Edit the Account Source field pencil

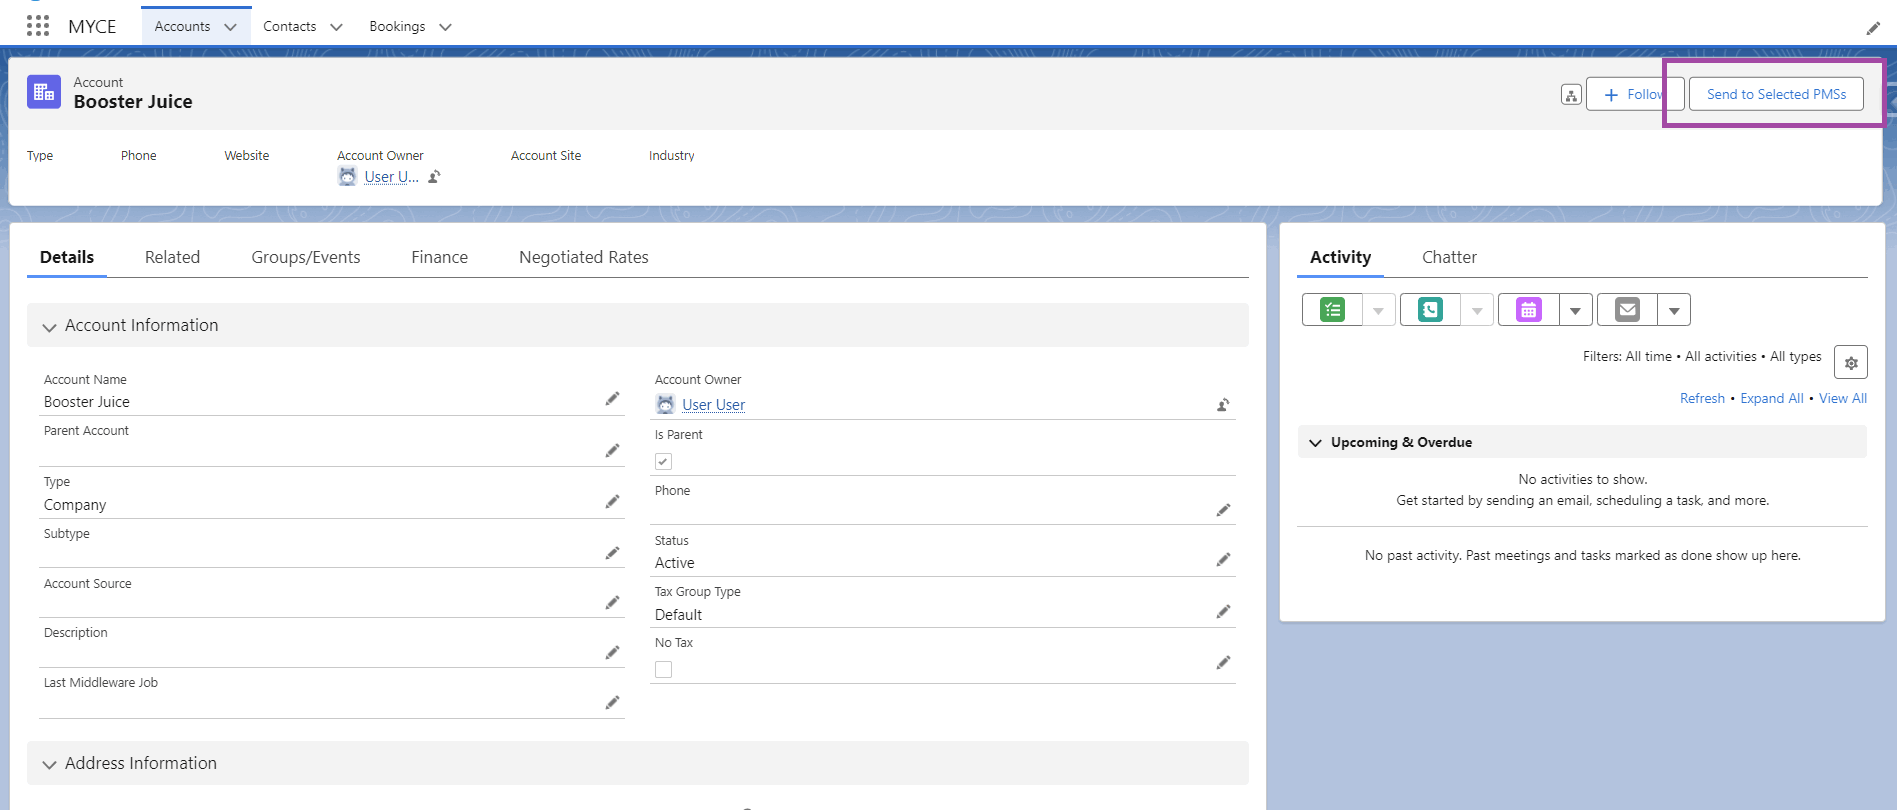pos(612,603)
